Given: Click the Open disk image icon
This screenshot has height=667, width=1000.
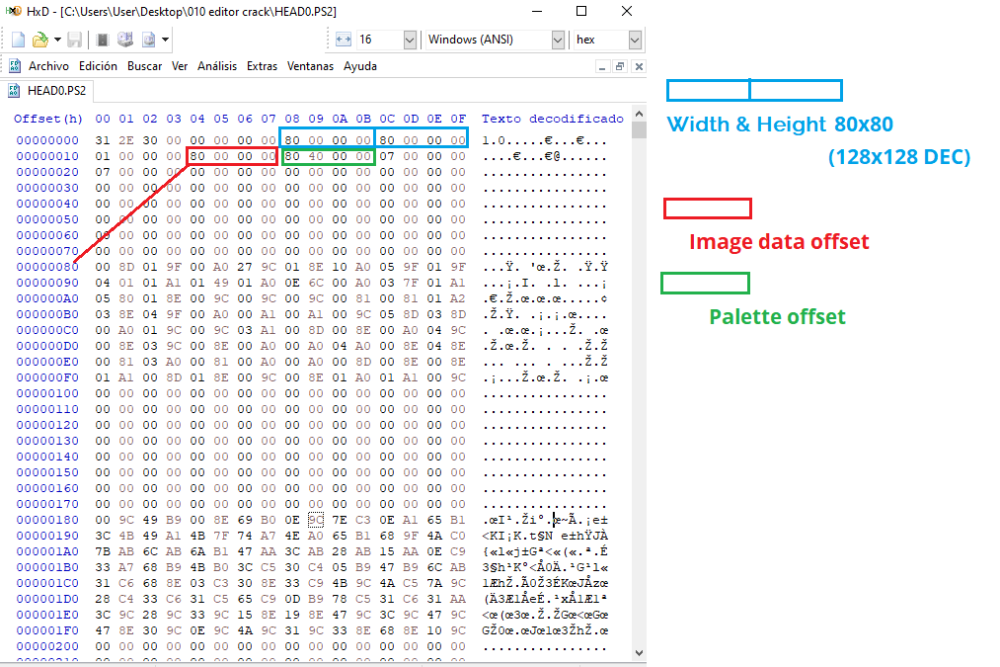Looking at the screenshot, I should (148, 40).
